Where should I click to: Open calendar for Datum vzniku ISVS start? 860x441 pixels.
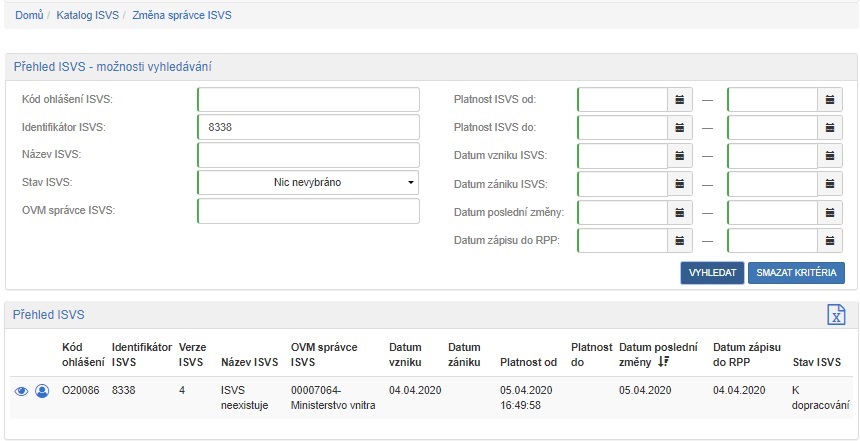[x=680, y=156]
